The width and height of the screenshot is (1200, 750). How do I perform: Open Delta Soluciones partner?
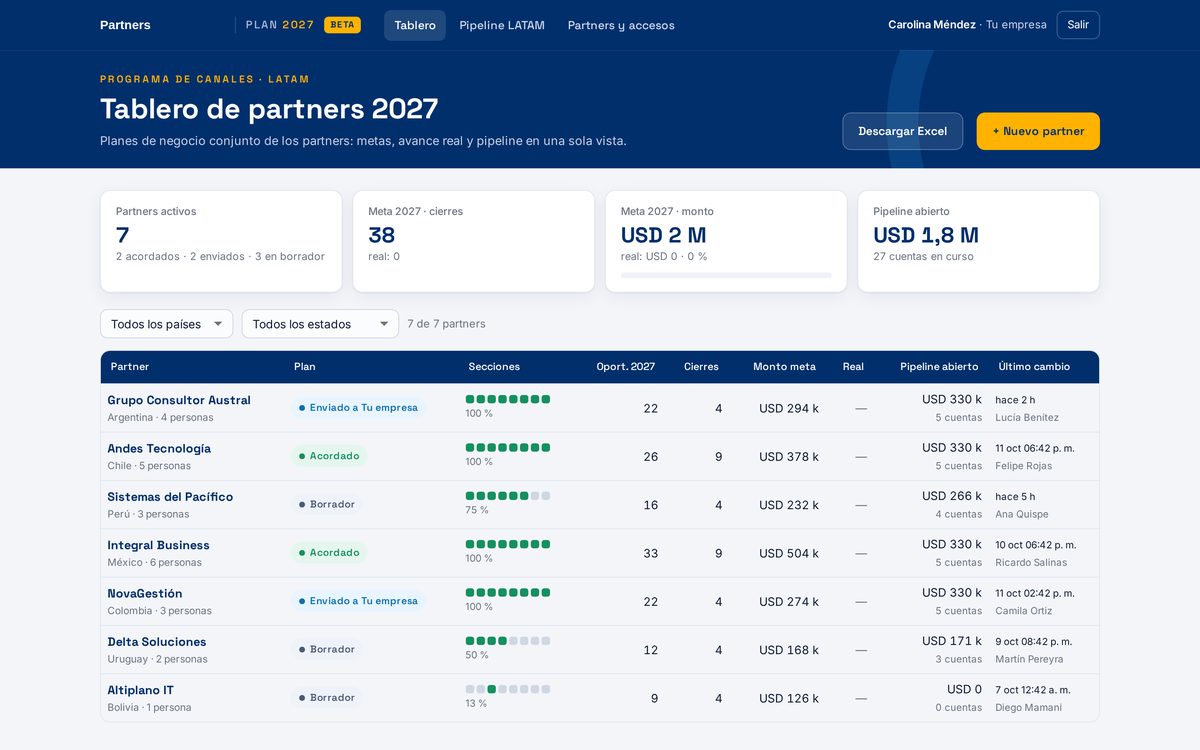pos(157,642)
